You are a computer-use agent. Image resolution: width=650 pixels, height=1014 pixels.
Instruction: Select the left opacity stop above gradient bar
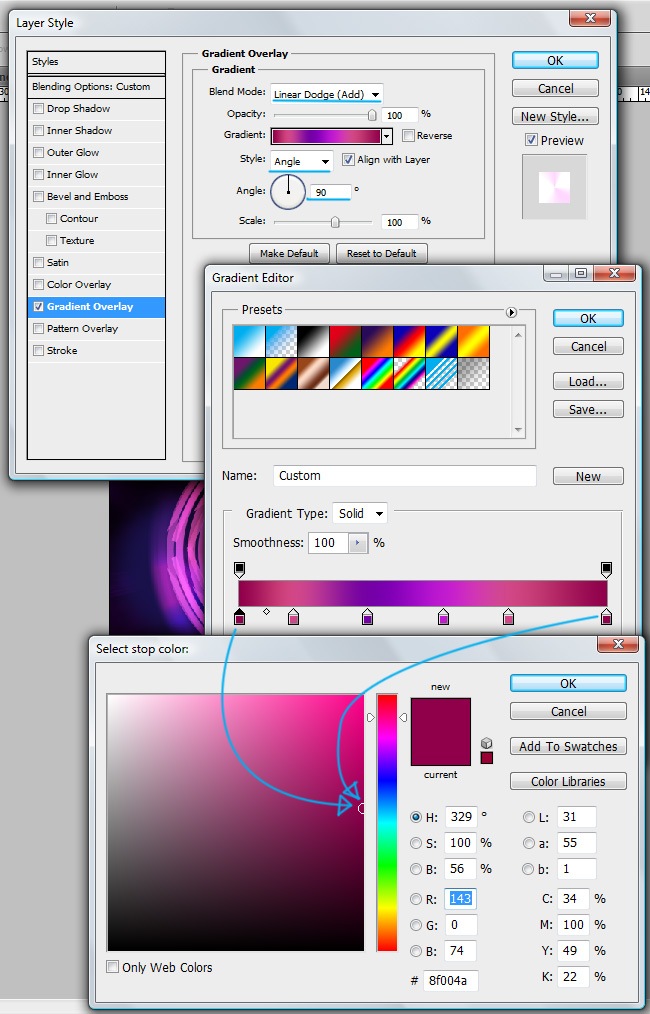pos(239,569)
